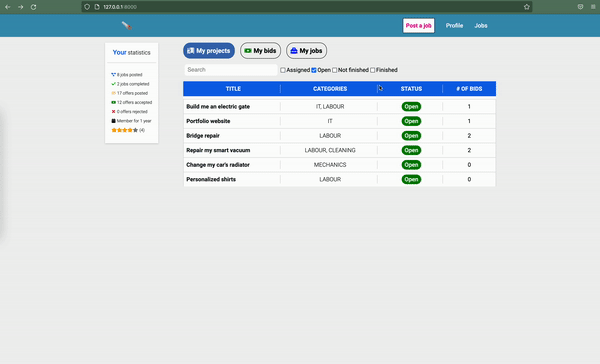Click the browser address bar URL

pyautogui.click(x=120, y=7)
